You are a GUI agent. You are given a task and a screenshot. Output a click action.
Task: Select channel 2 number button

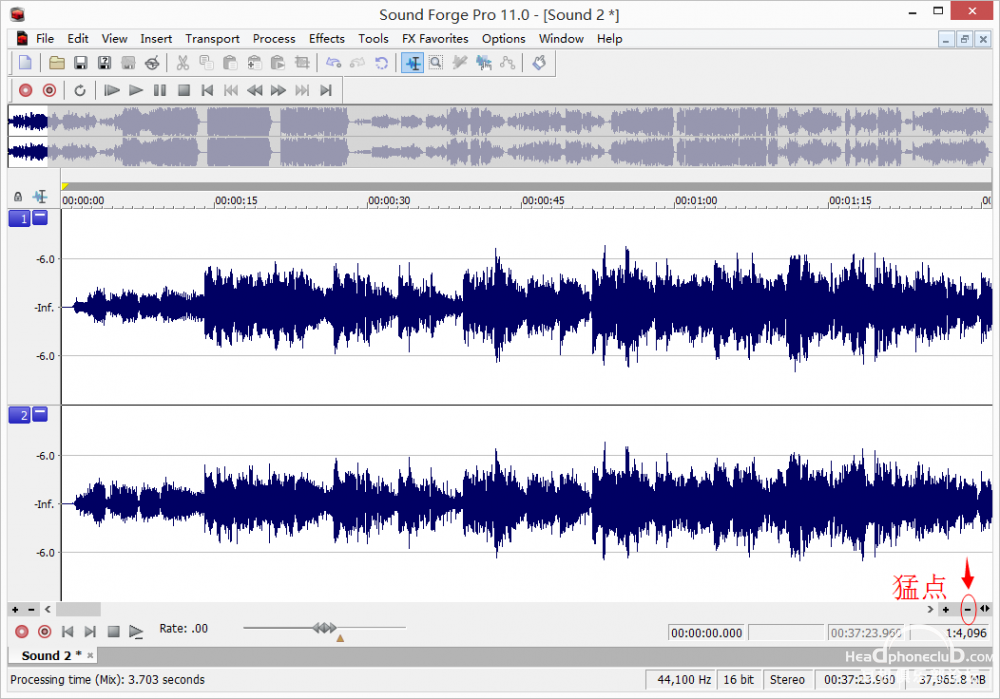pos(20,415)
